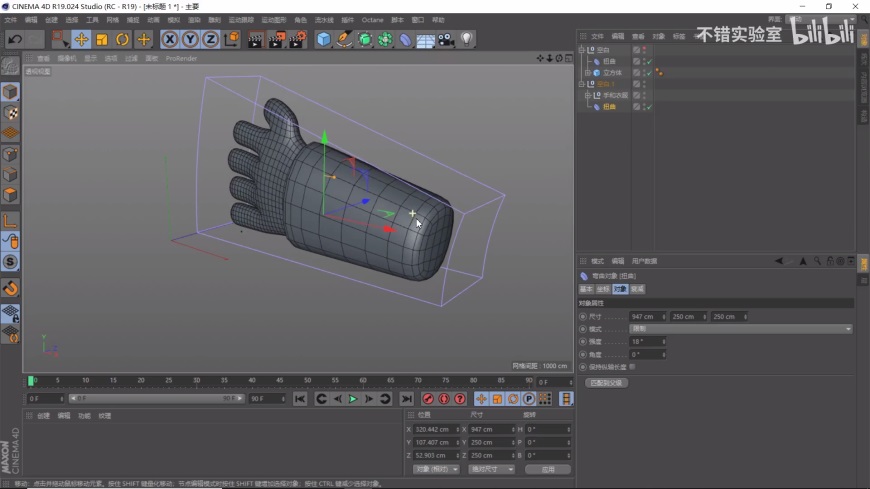Image resolution: width=870 pixels, height=489 pixels.
Task: Select the Rotate tool in top toolbar
Action: [x=122, y=39]
